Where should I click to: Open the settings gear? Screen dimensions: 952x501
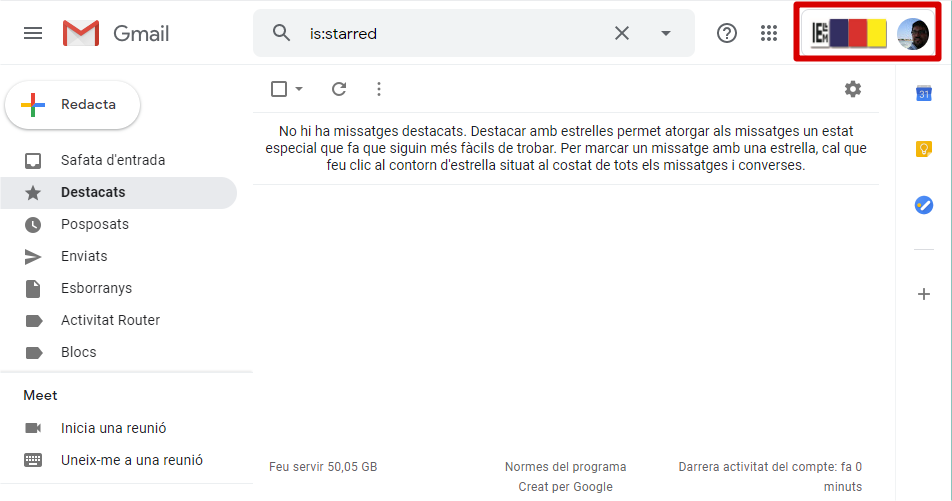(x=852, y=89)
